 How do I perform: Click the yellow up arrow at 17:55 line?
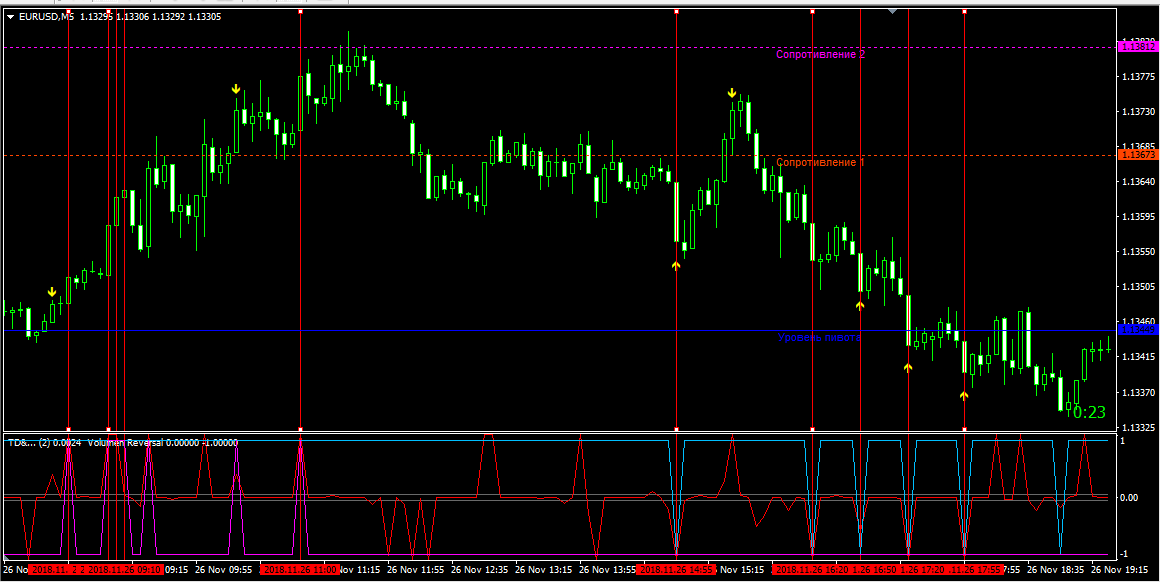[x=963, y=396]
